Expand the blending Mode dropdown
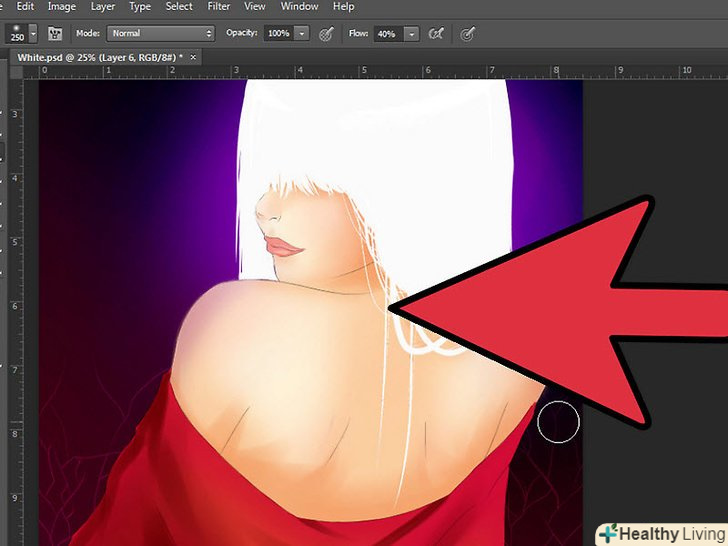This screenshot has width=728, height=546. point(160,34)
